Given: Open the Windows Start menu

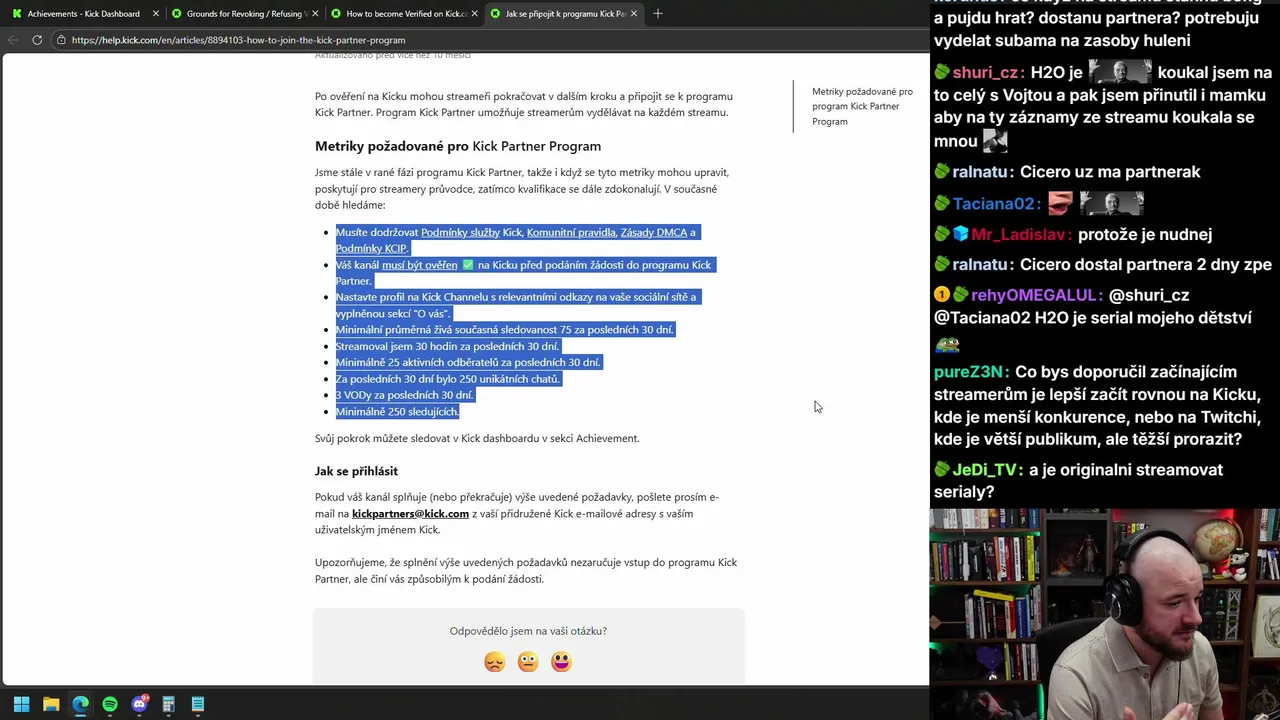Looking at the screenshot, I should (x=21, y=704).
